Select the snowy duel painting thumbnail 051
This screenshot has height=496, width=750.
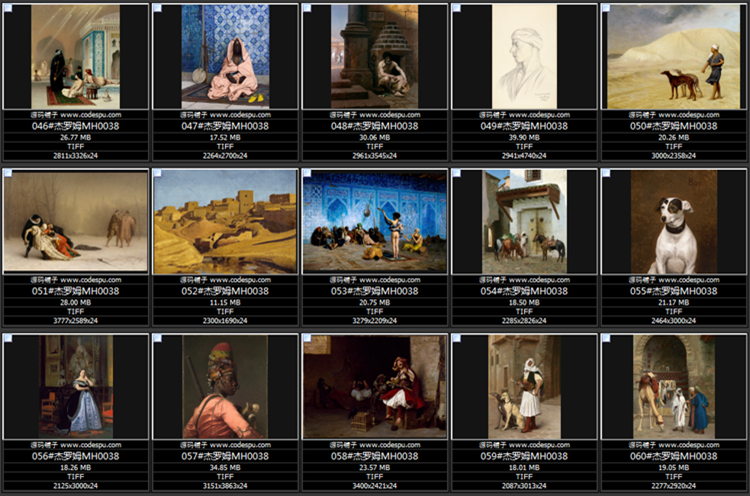[x=76, y=222]
